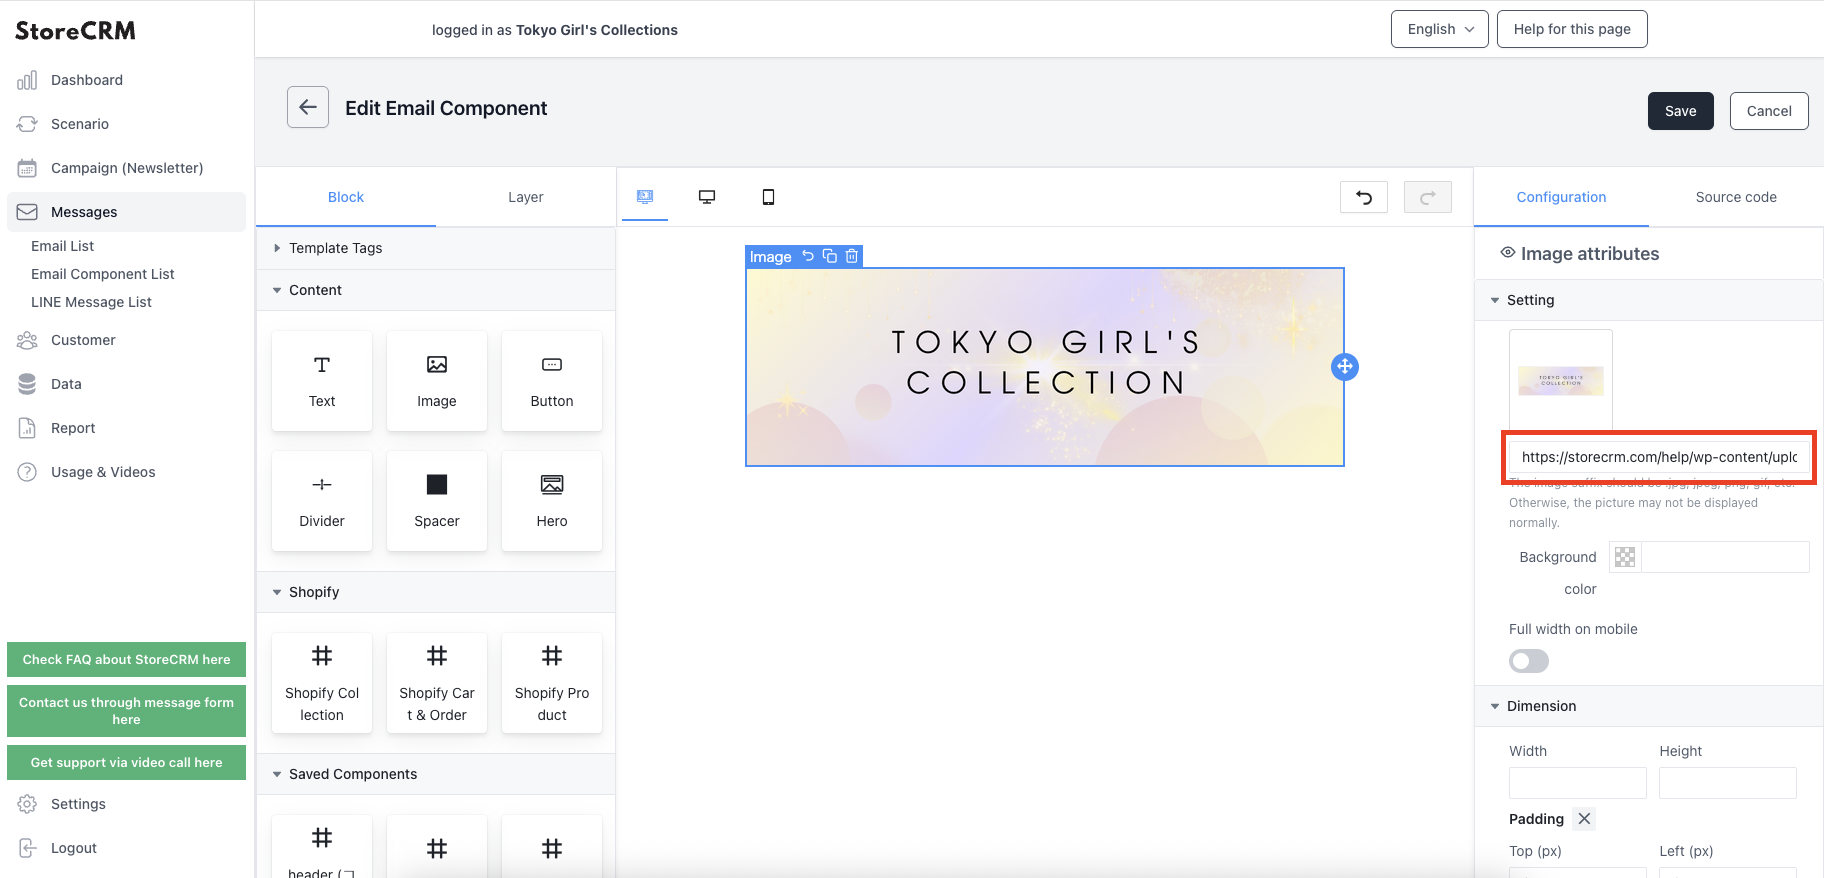
Task: Click Help for this page
Action: pos(1572,29)
